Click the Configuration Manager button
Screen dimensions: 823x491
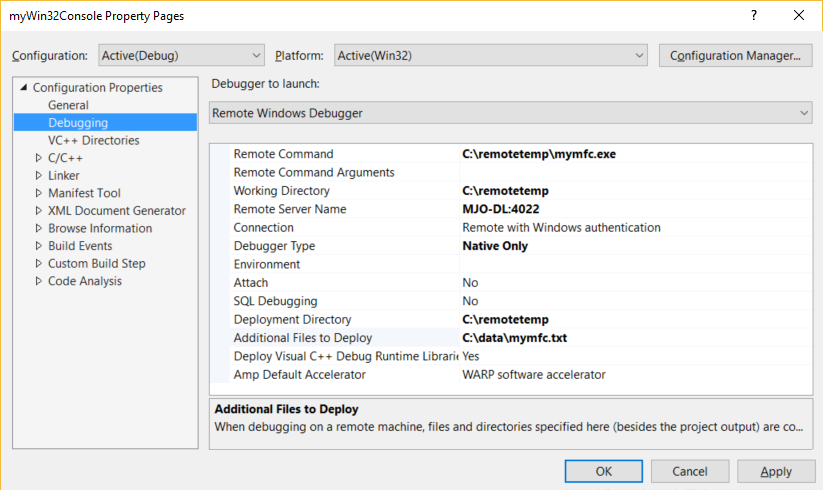coord(734,56)
